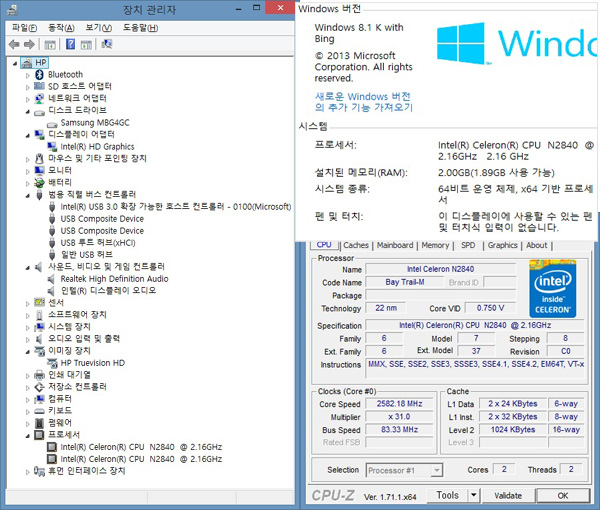Click the Forward arrow in Device Manager toolbar
The image size is (600, 512).
tap(29, 44)
